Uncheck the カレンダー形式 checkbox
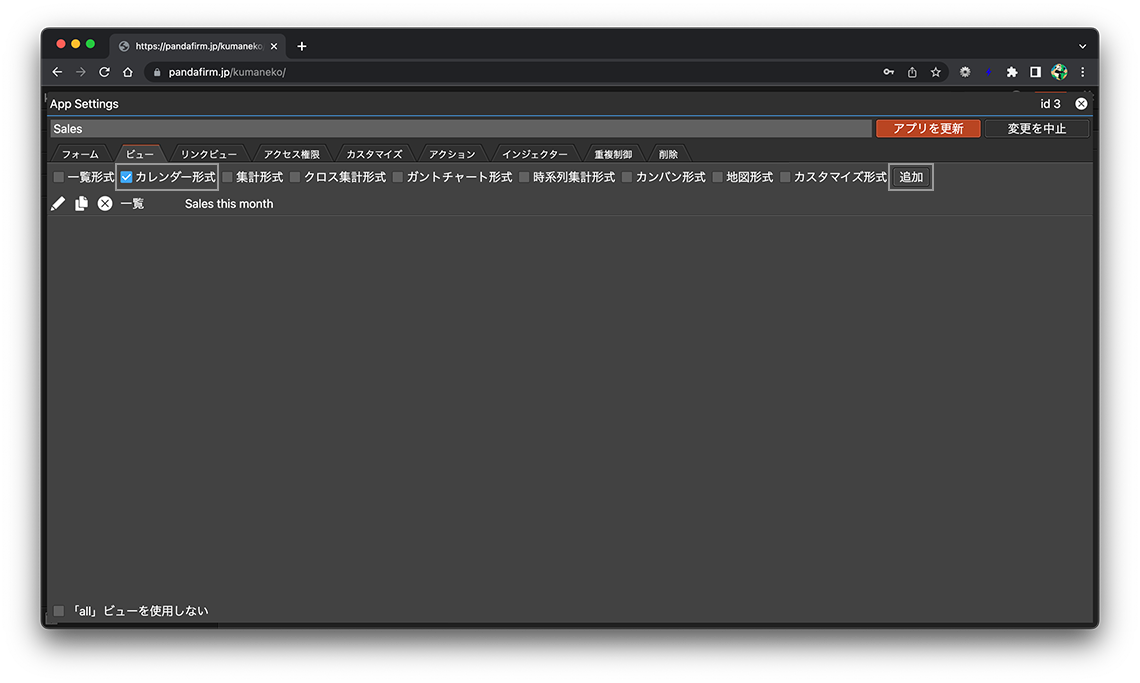 [x=127, y=177]
